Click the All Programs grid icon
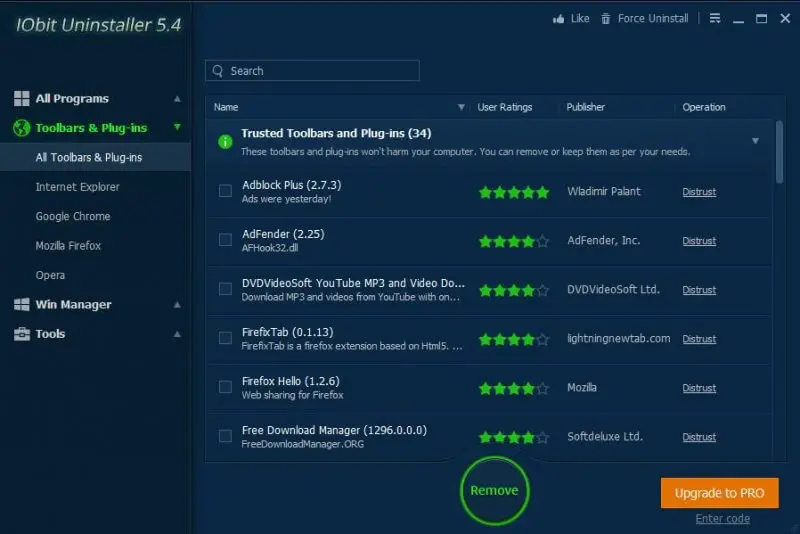800x534 pixels. tap(21, 98)
